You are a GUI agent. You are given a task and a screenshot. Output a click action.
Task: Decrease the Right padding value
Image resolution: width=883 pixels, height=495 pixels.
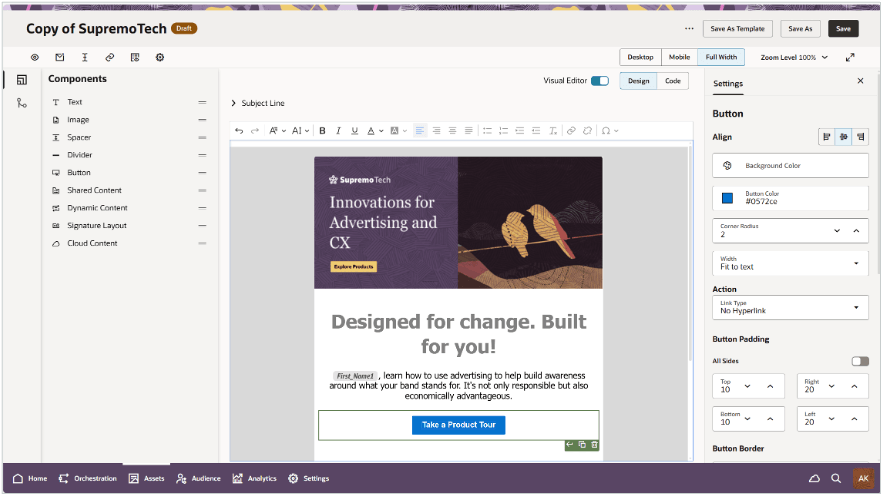831,386
